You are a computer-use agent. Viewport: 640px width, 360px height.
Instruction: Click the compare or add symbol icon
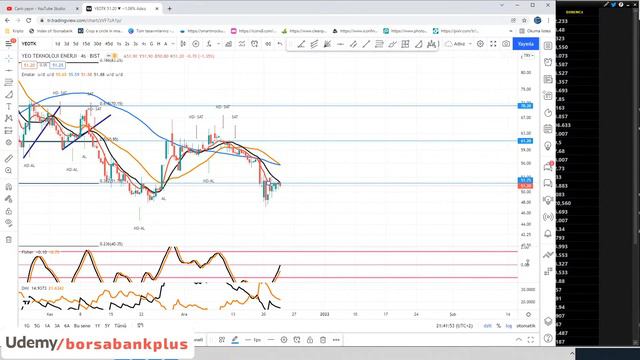(x=196, y=44)
